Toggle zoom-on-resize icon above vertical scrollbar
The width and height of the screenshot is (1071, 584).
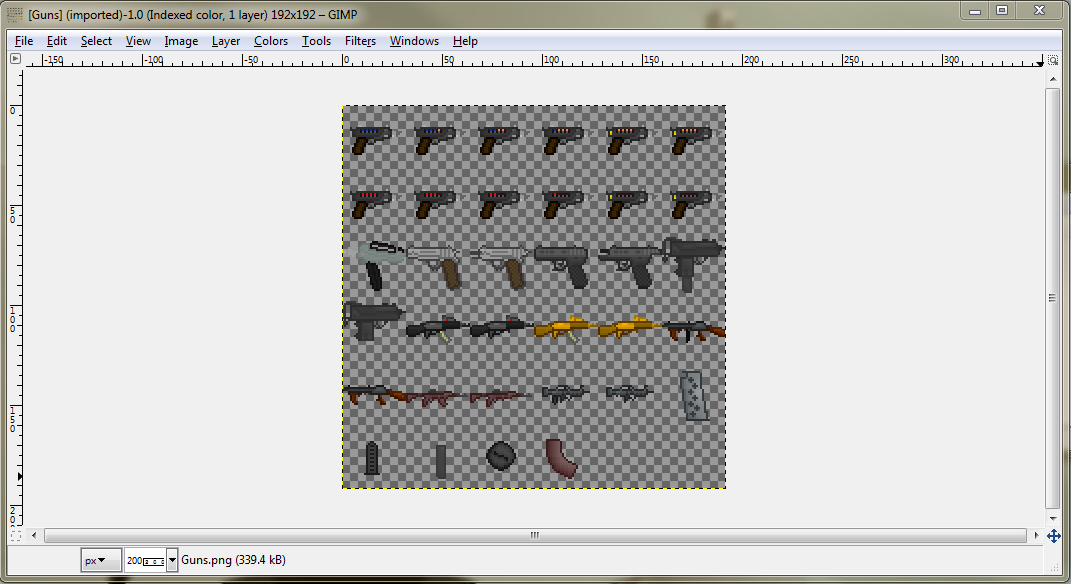pos(1052,60)
